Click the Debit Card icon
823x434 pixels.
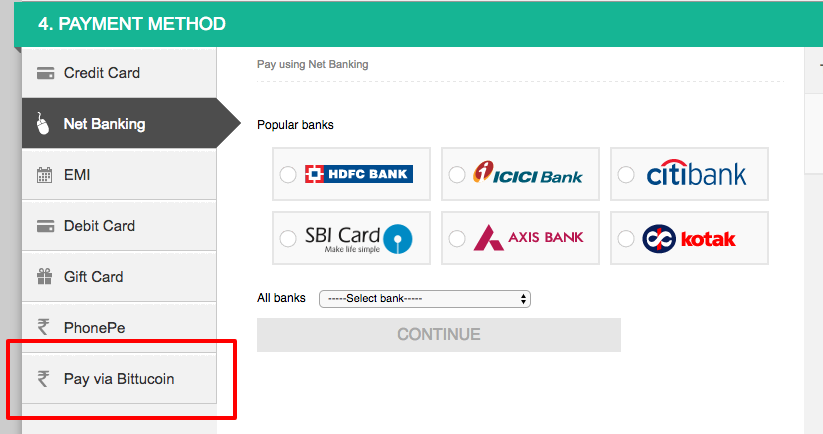pyautogui.click(x=45, y=226)
